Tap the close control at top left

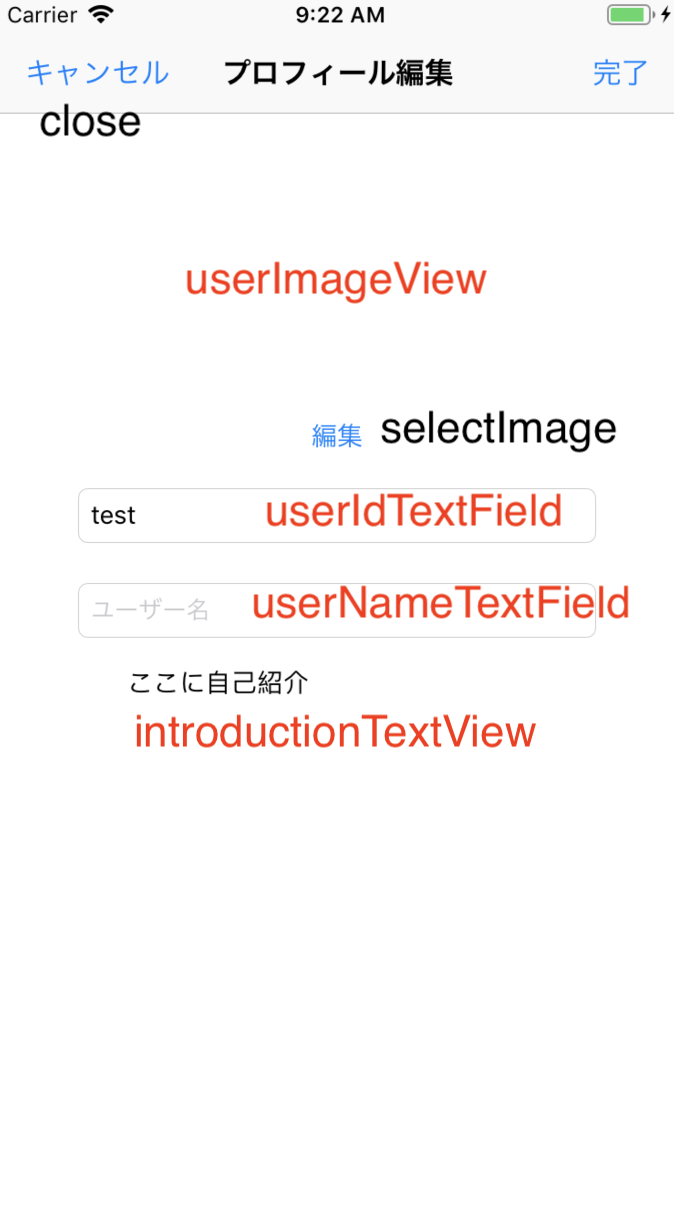89,121
